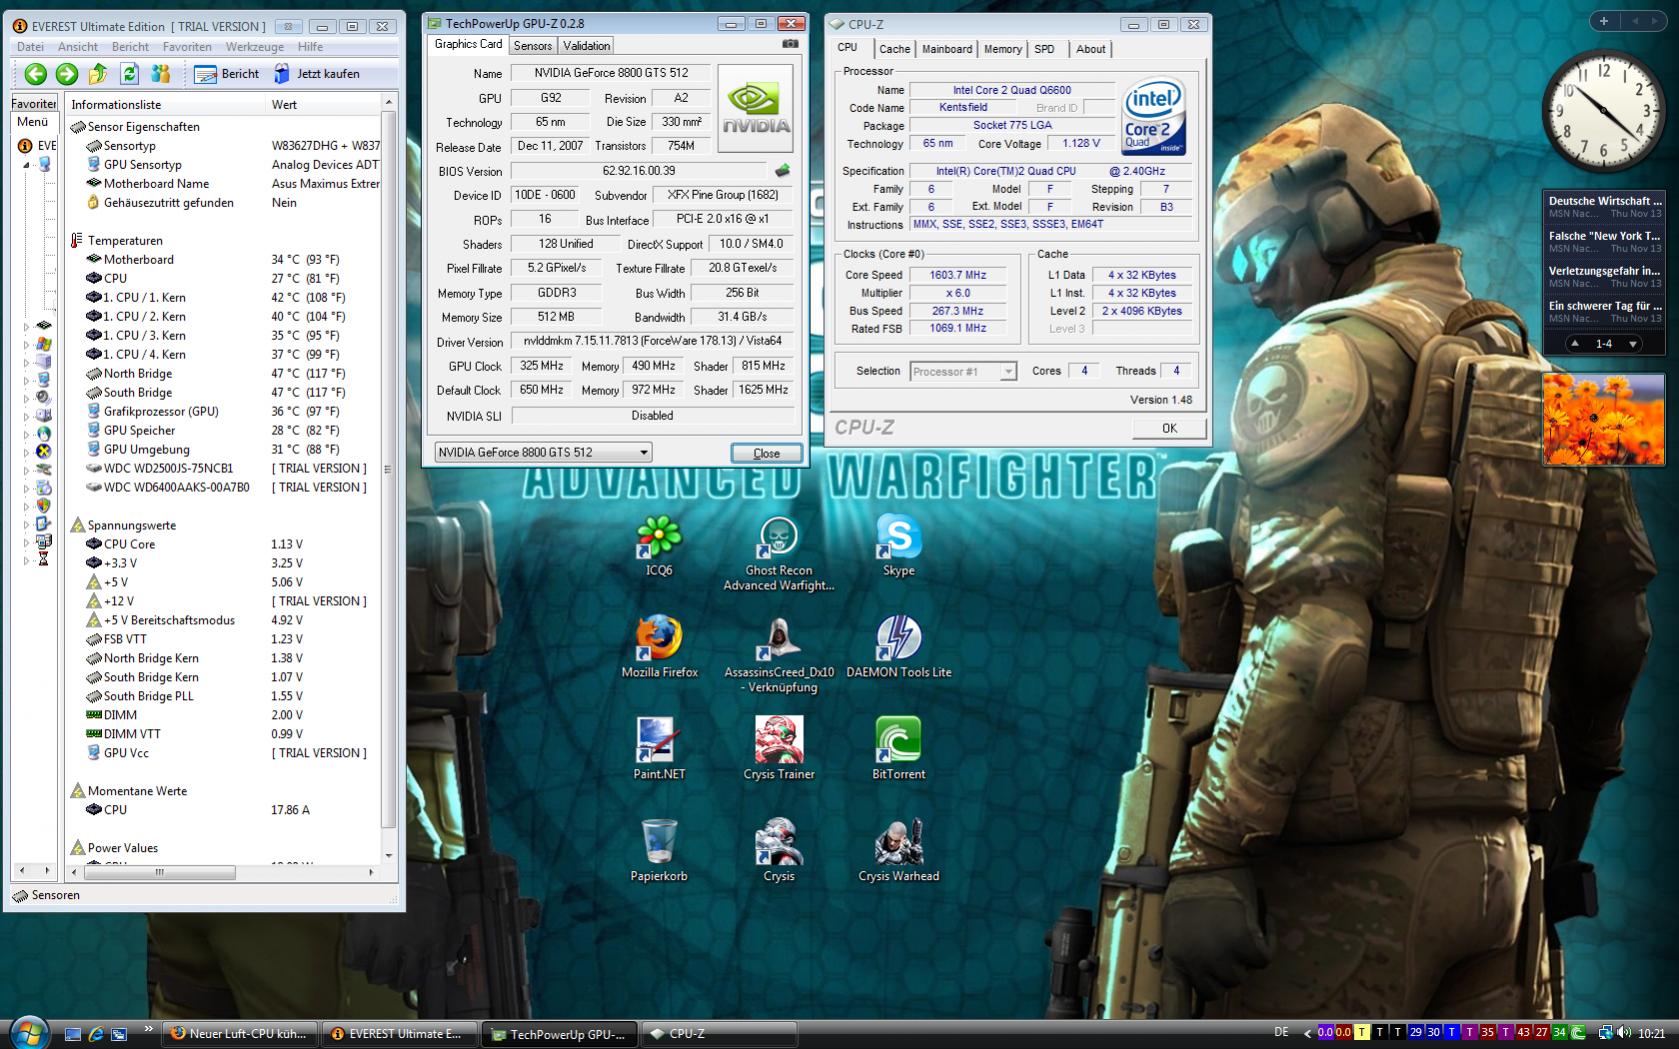Click the Informationsliste column header
The height and width of the screenshot is (1049, 1679).
[x=166, y=104]
